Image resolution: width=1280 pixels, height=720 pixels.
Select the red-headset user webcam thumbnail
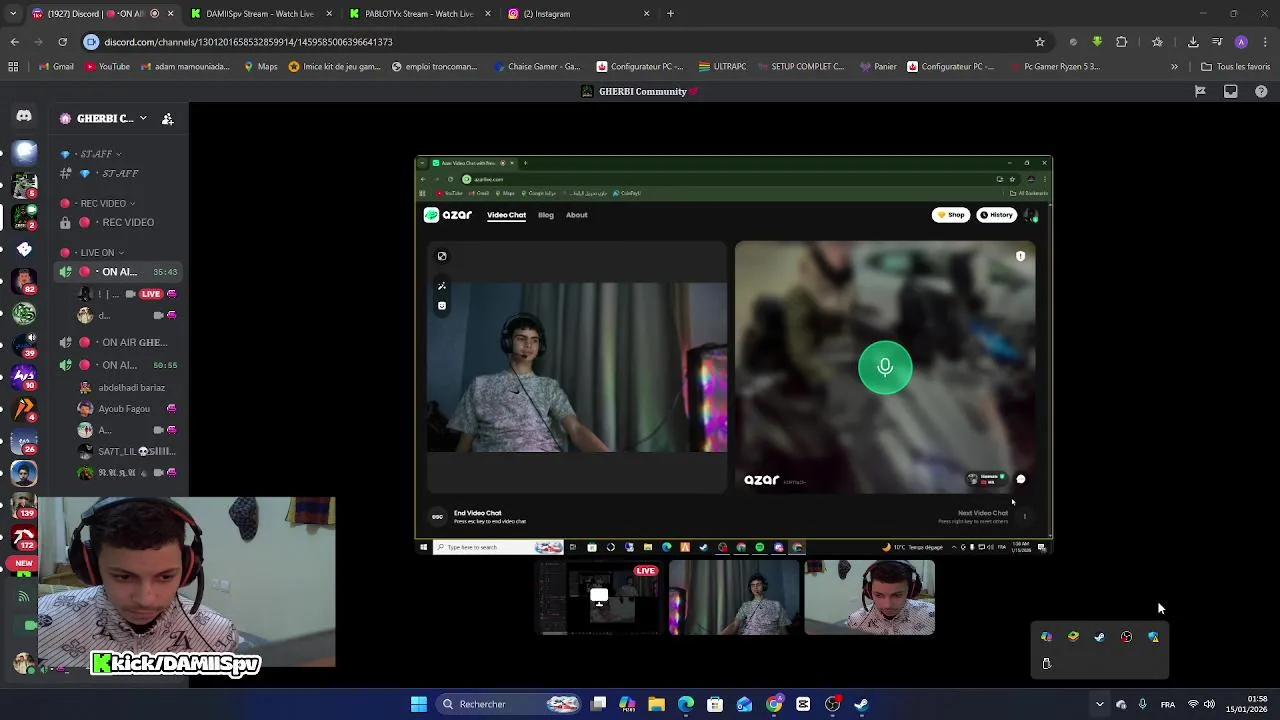tap(870, 597)
